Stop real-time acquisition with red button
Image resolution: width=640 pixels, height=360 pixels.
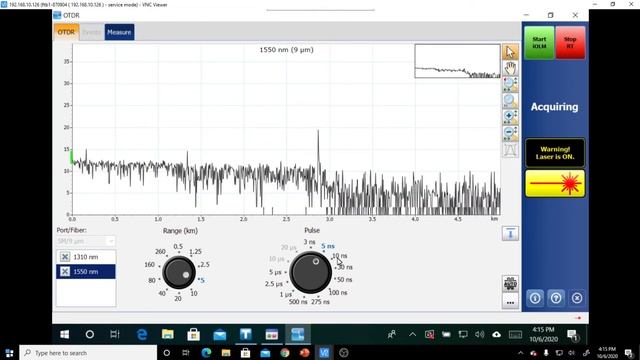pos(570,42)
